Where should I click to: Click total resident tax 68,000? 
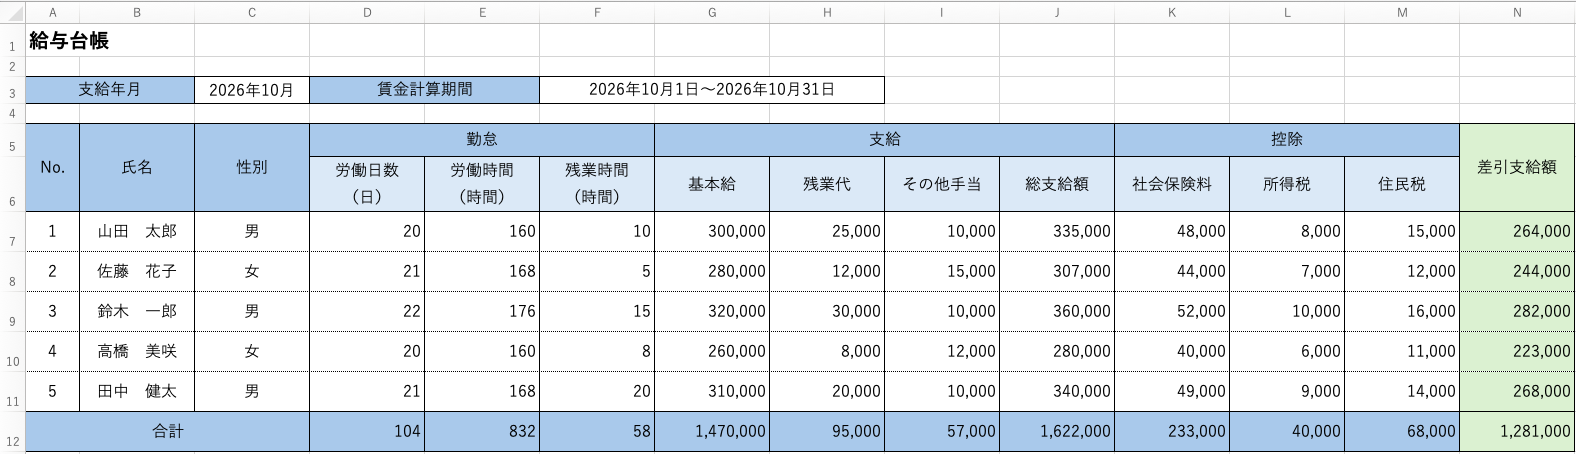tap(1402, 432)
